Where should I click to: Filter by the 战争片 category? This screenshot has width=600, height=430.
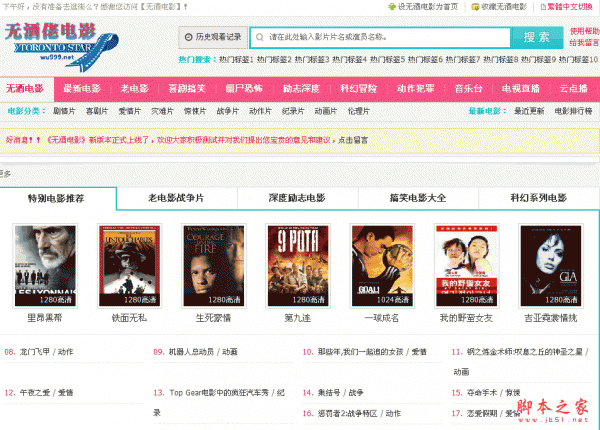coord(228,111)
